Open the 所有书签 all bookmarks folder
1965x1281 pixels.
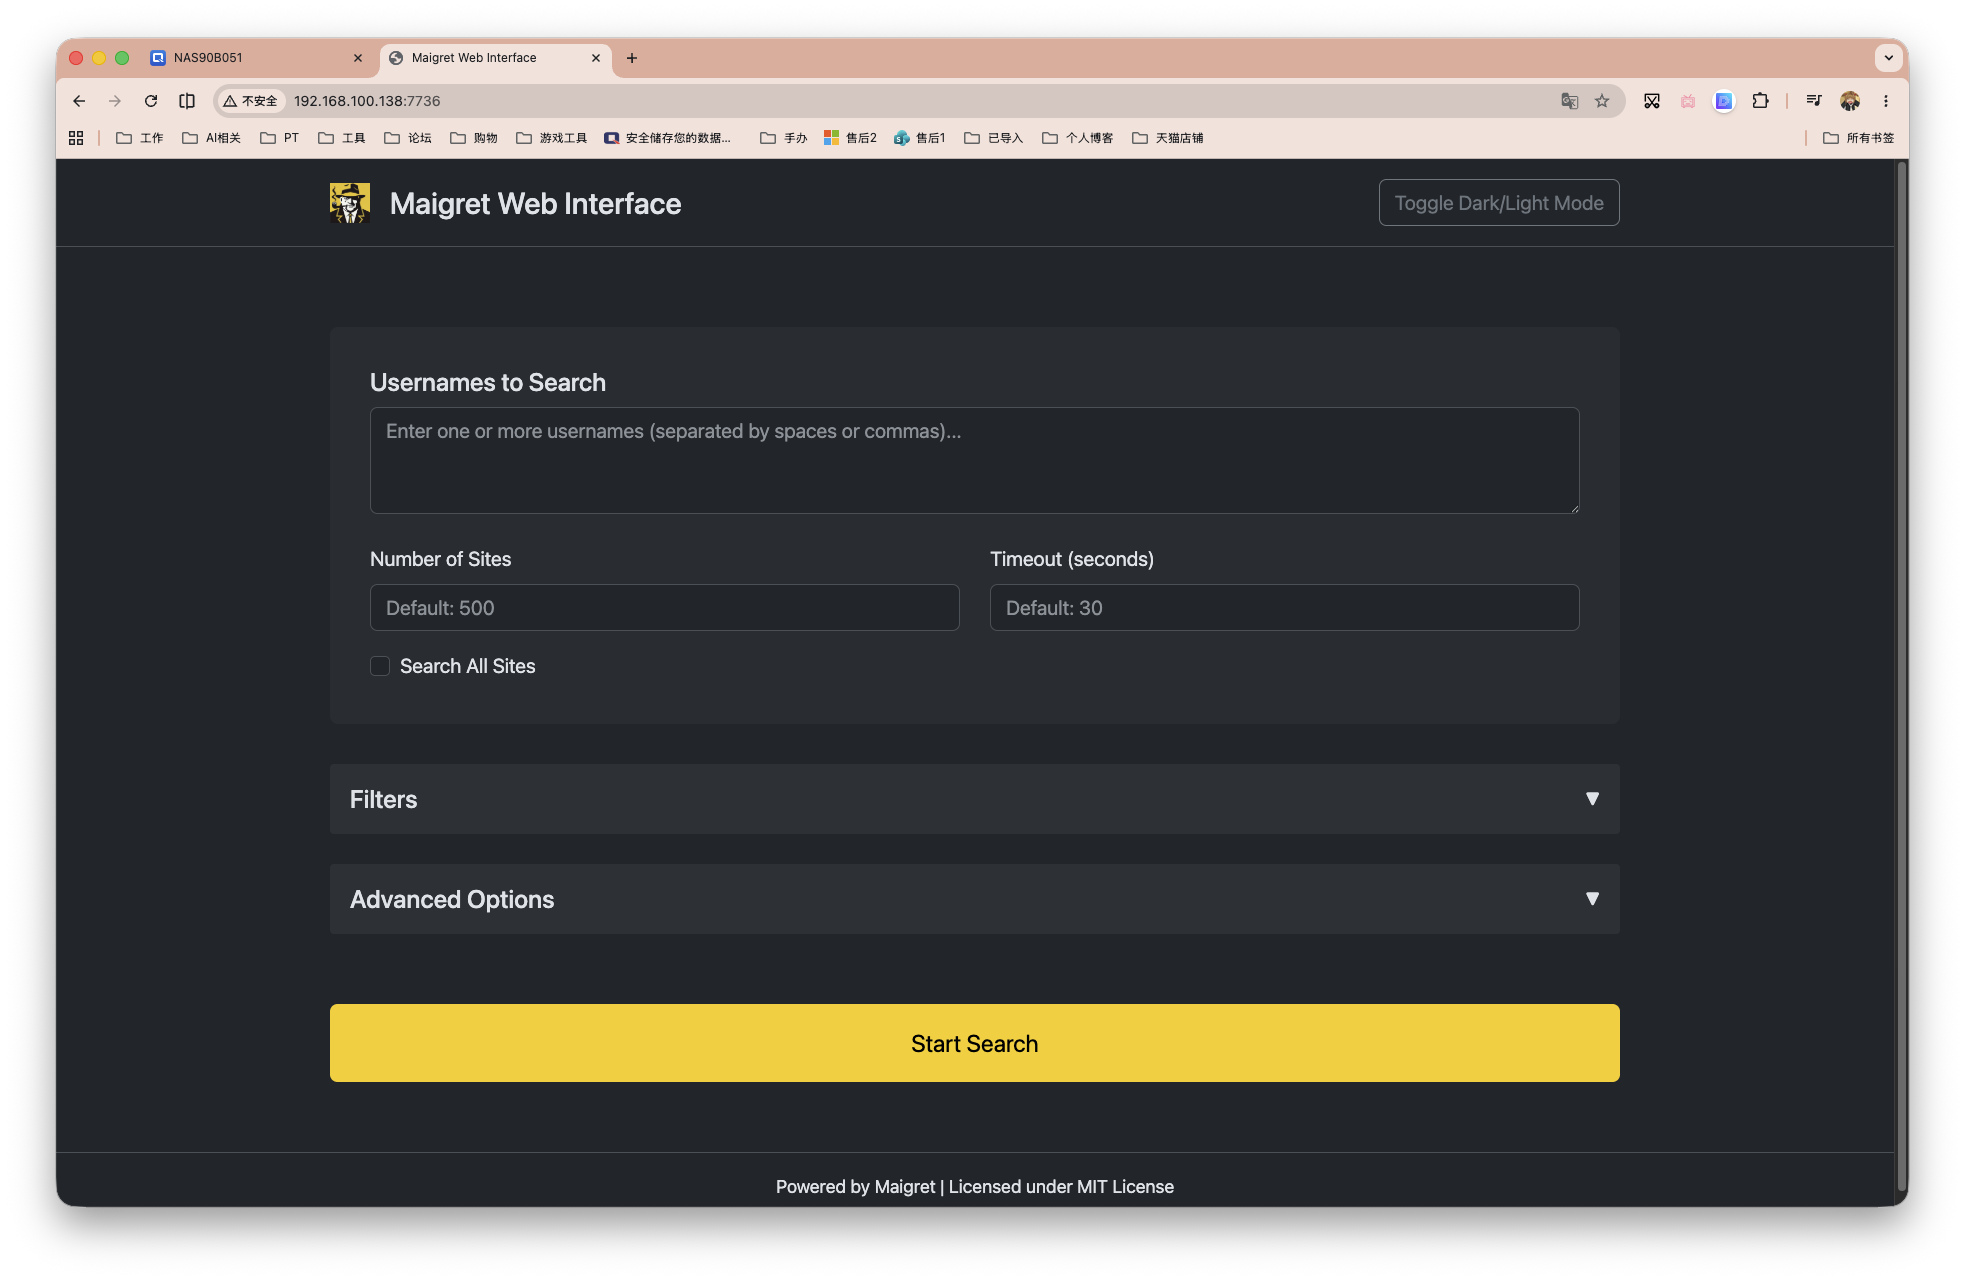[1859, 138]
